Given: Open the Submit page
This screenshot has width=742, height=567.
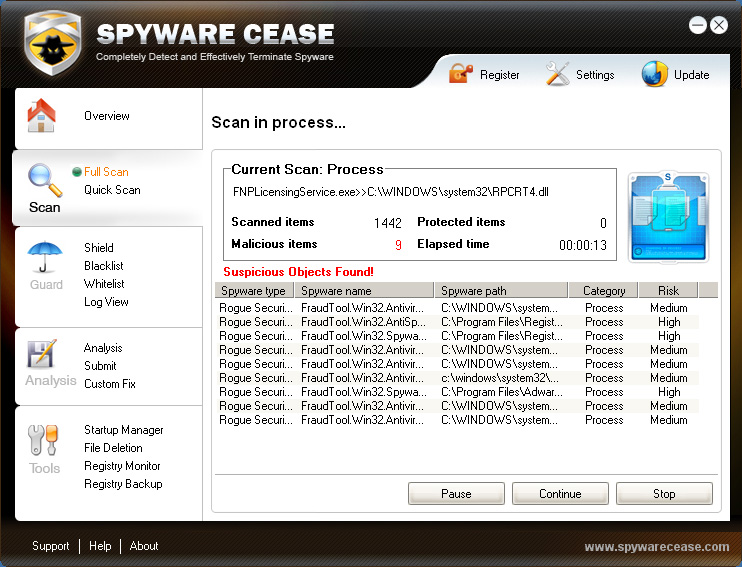Looking at the screenshot, I should point(100,366).
